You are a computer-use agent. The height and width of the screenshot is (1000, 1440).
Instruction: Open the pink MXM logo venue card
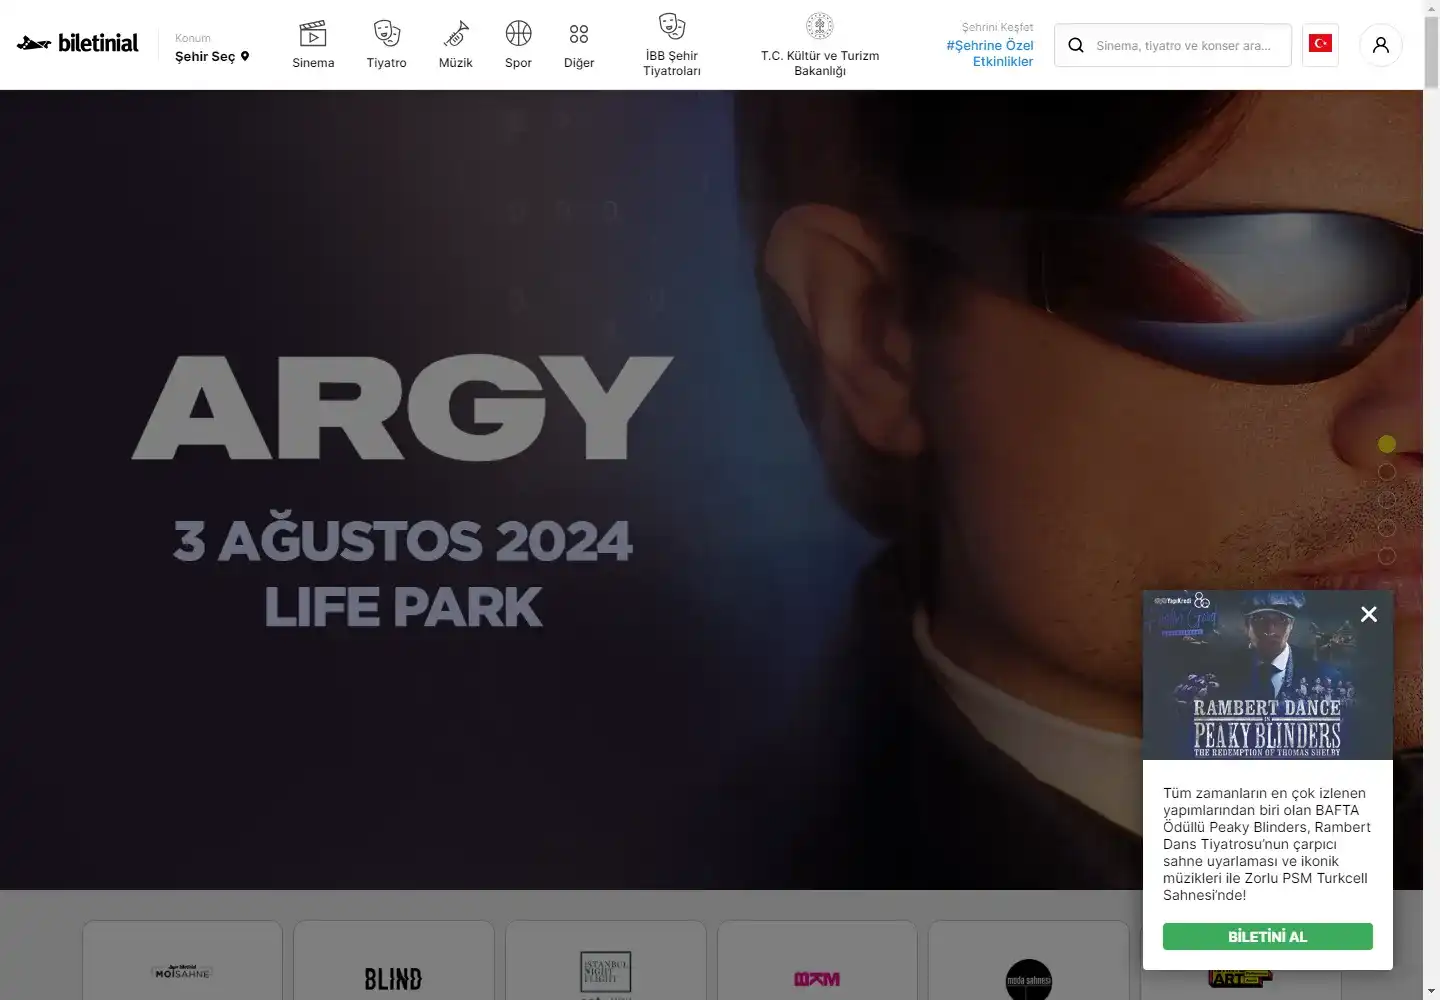pos(817,961)
